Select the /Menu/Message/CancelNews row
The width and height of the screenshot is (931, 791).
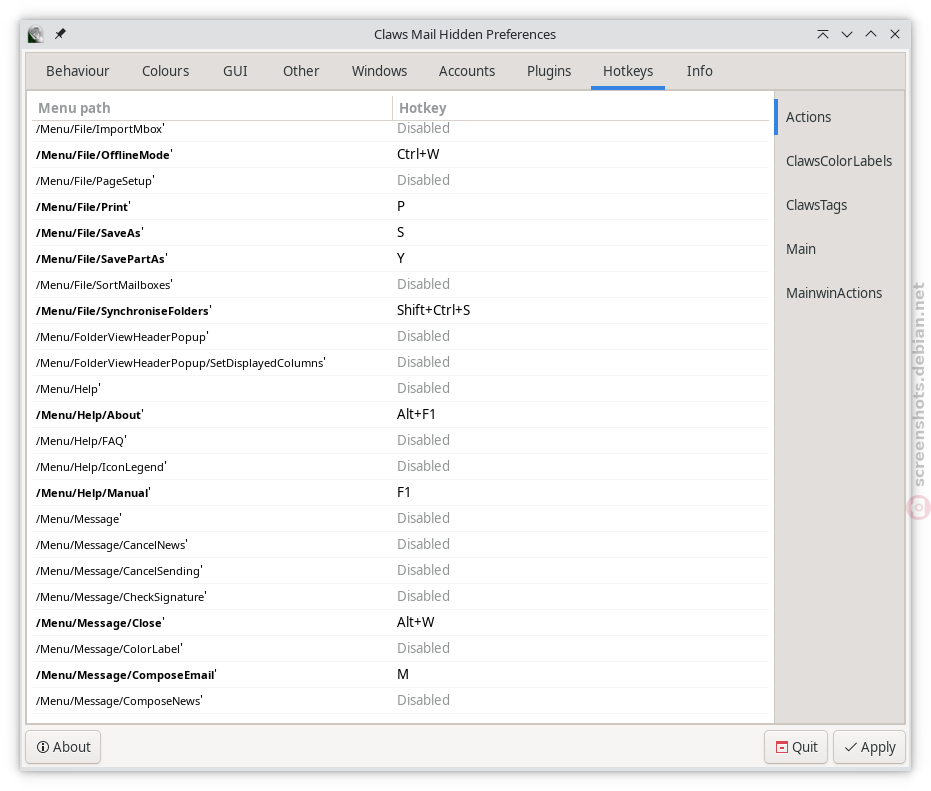[401, 545]
